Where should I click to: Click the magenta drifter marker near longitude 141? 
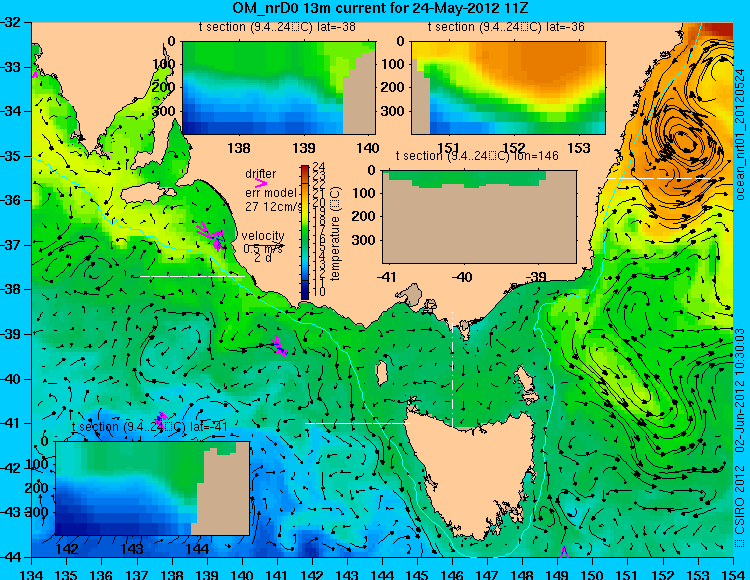[279, 346]
